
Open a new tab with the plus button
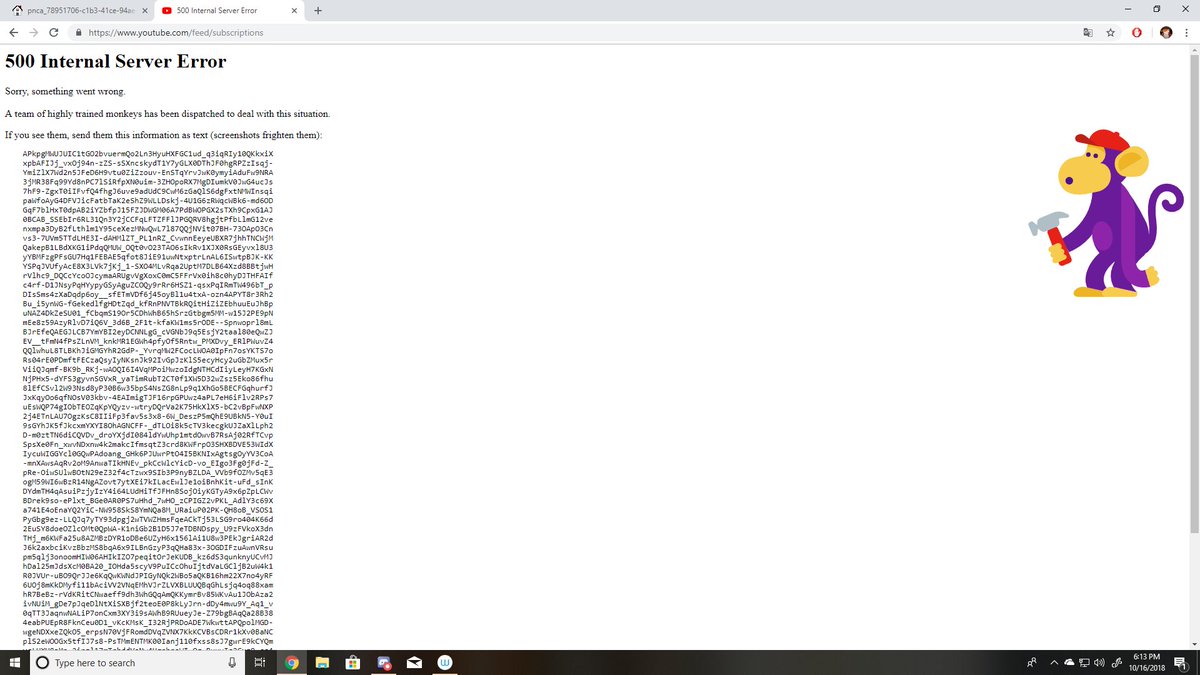click(x=318, y=10)
